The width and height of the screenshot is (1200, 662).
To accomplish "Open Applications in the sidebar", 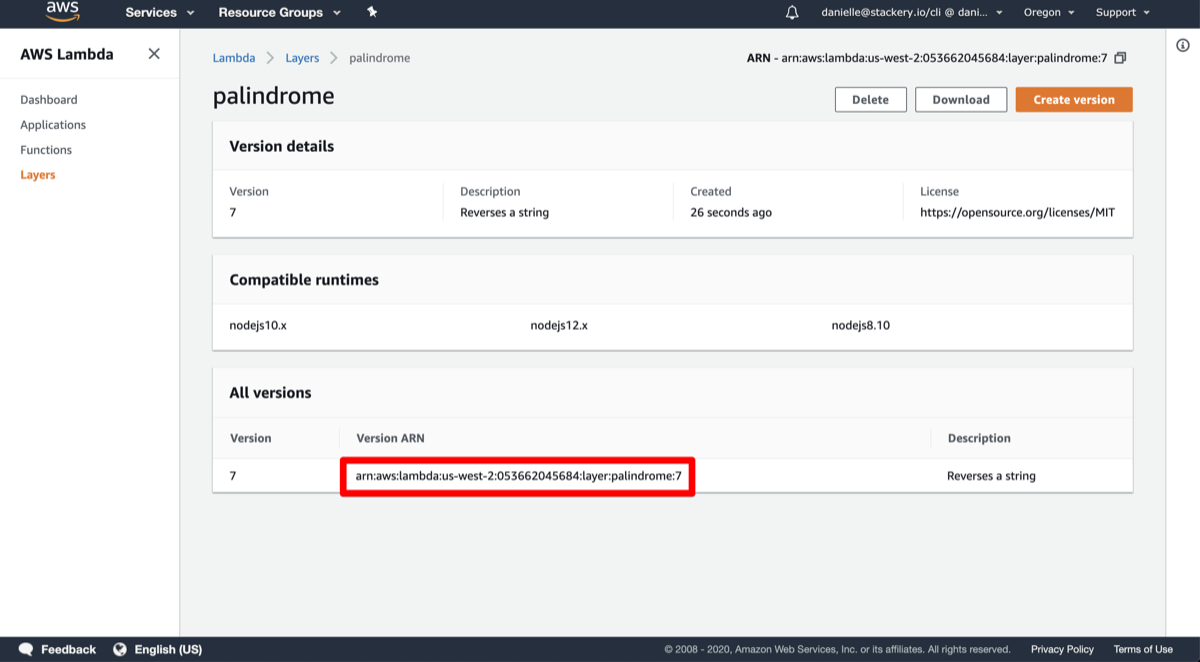I will (x=53, y=125).
